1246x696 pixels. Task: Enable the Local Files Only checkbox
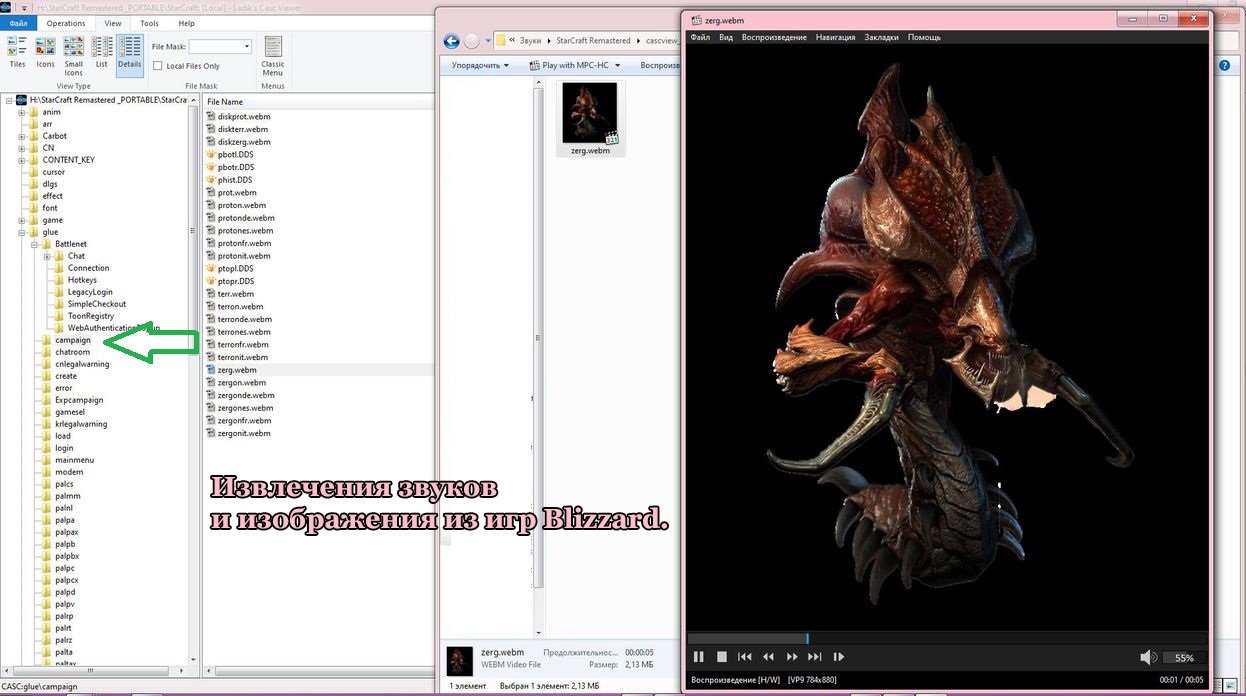158,66
